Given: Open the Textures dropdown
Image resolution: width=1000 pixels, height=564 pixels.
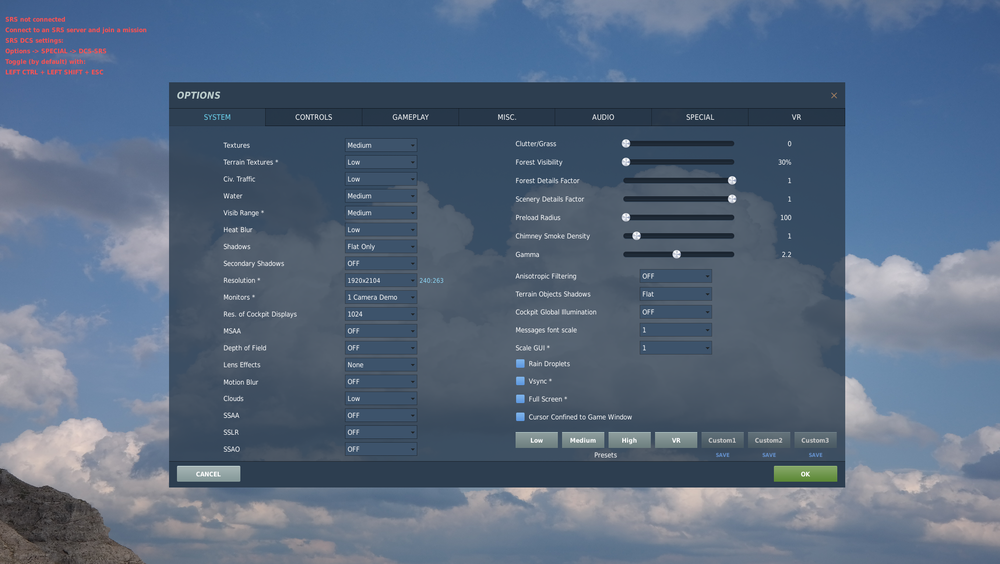Looking at the screenshot, I should point(381,145).
